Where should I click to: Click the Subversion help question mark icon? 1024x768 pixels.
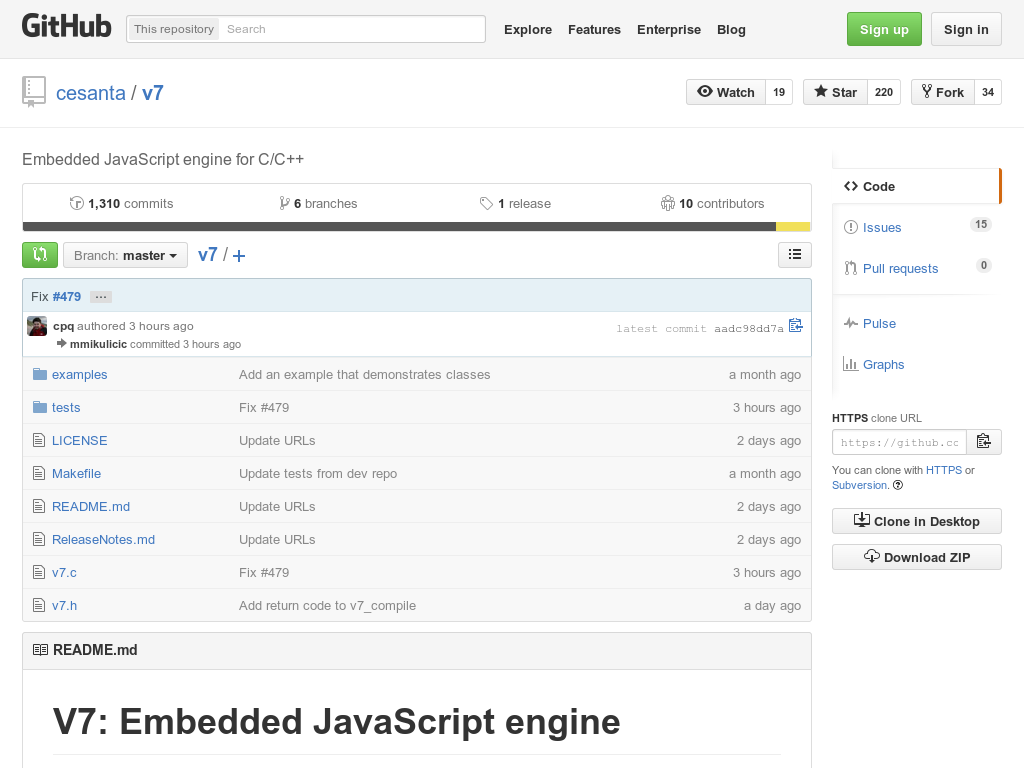click(898, 485)
